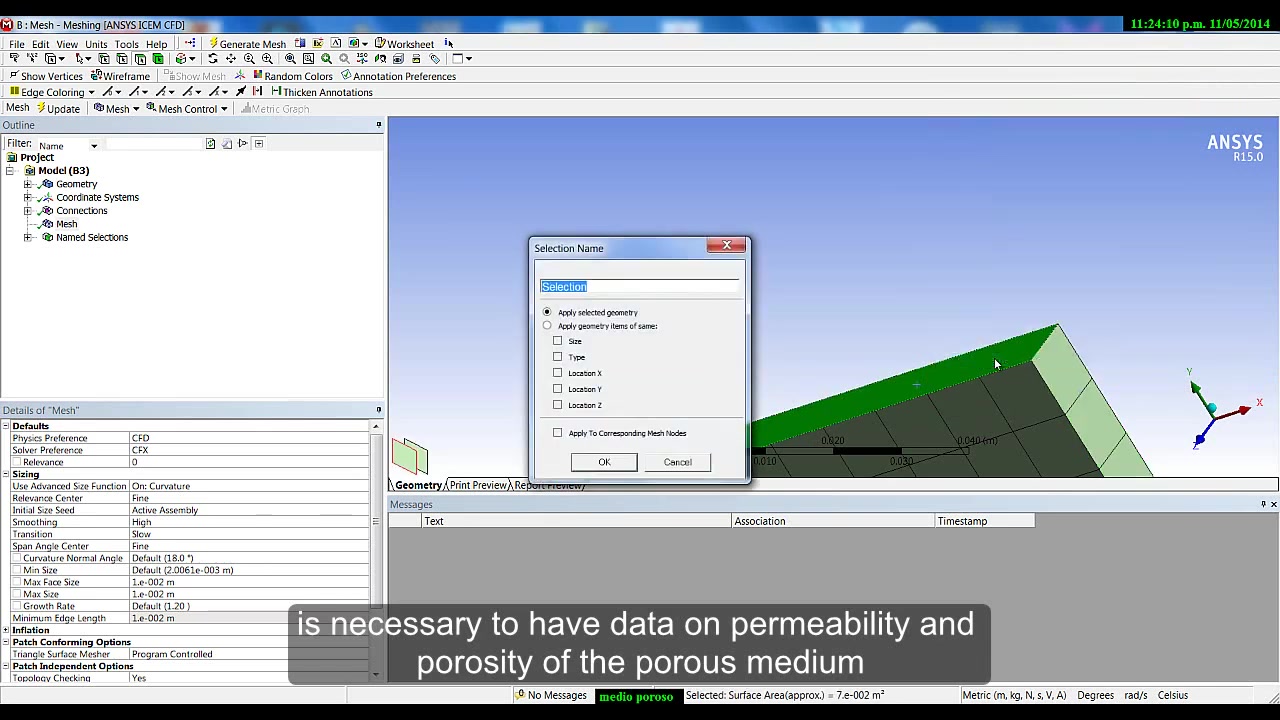Image resolution: width=1280 pixels, height=720 pixels.
Task: Collapse the Sizing section
Action: [x=5, y=474]
